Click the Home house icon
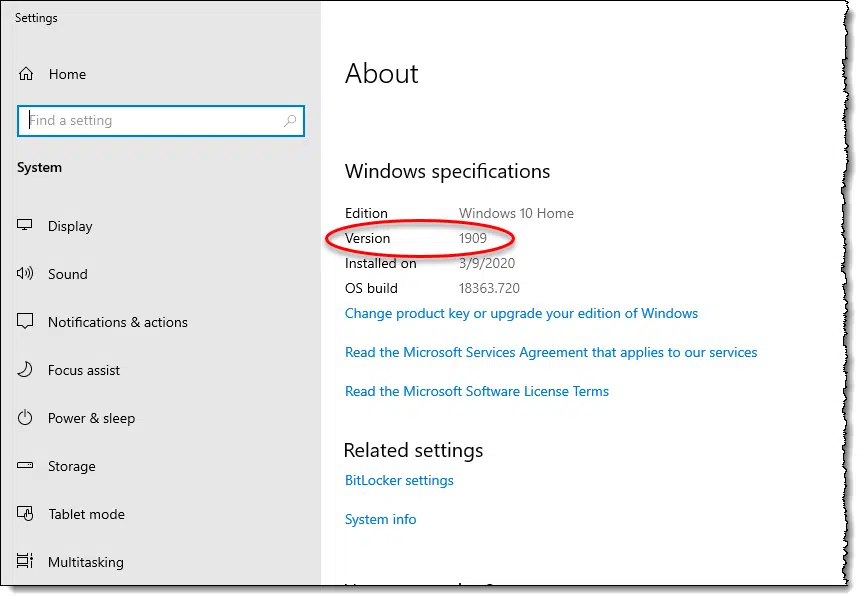Viewport: 864px width, 601px height. tap(26, 74)
